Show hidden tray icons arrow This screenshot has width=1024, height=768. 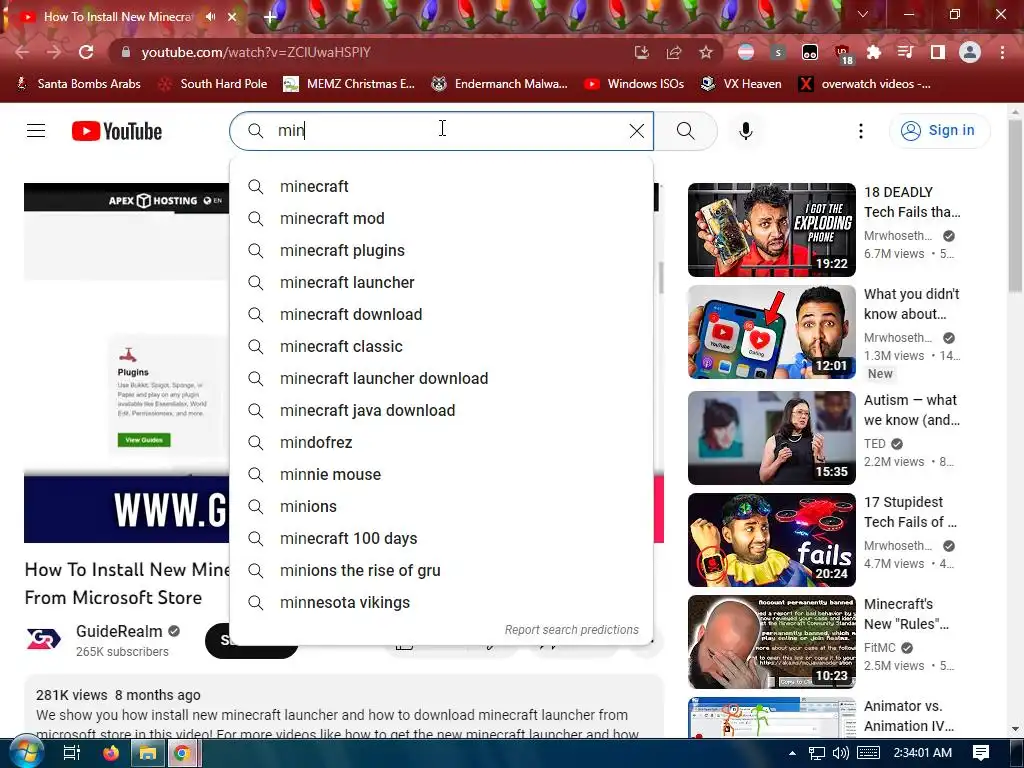[x=792, y=753]
